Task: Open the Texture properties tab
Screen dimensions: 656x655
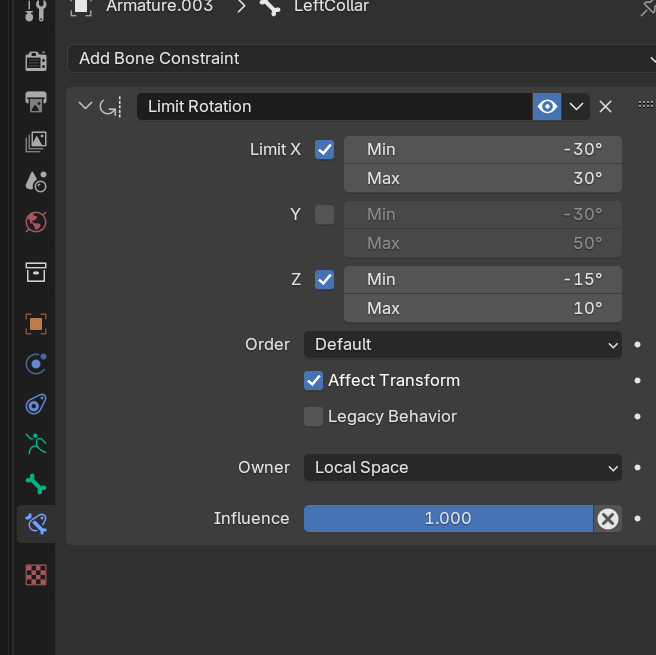Action: click(x=36, y=575)
